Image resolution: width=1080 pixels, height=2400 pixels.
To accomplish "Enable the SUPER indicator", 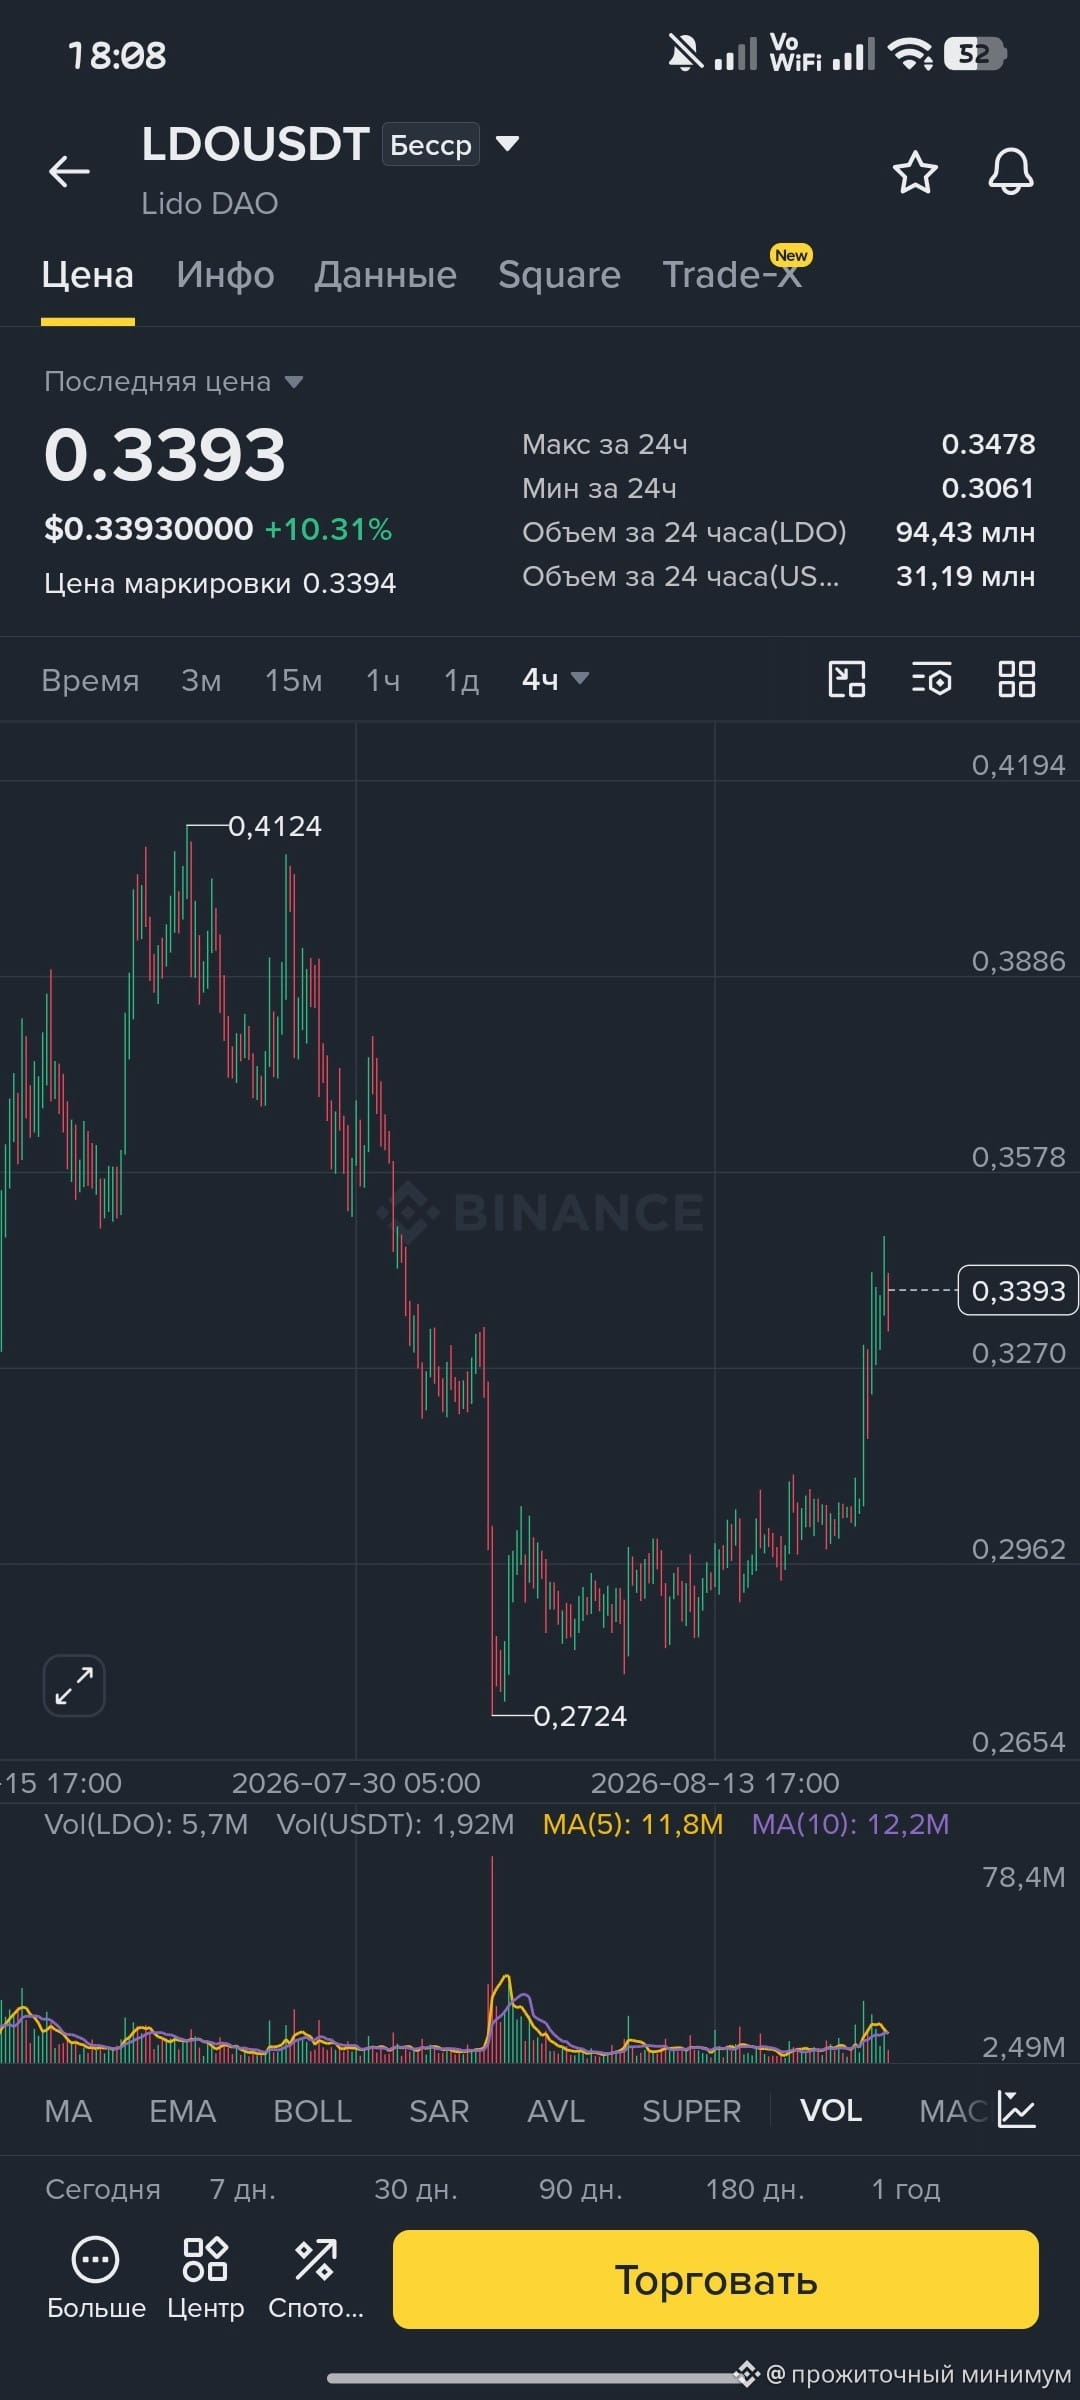I will [691, 2111].
